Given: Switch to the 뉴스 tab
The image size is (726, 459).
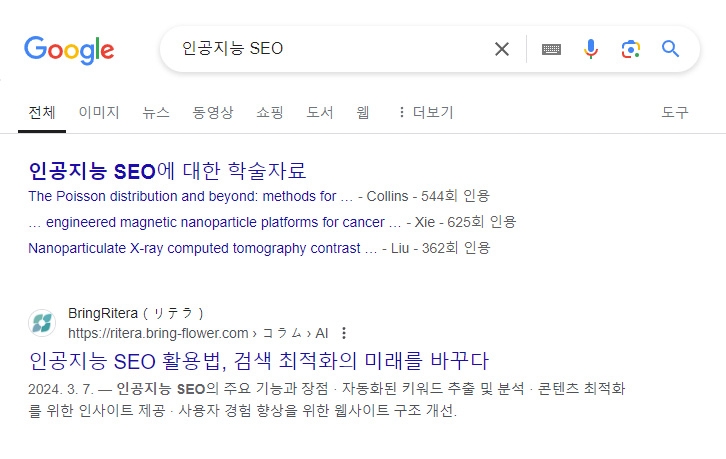Looking at the screenshot, I should click(x=156, y=112).
